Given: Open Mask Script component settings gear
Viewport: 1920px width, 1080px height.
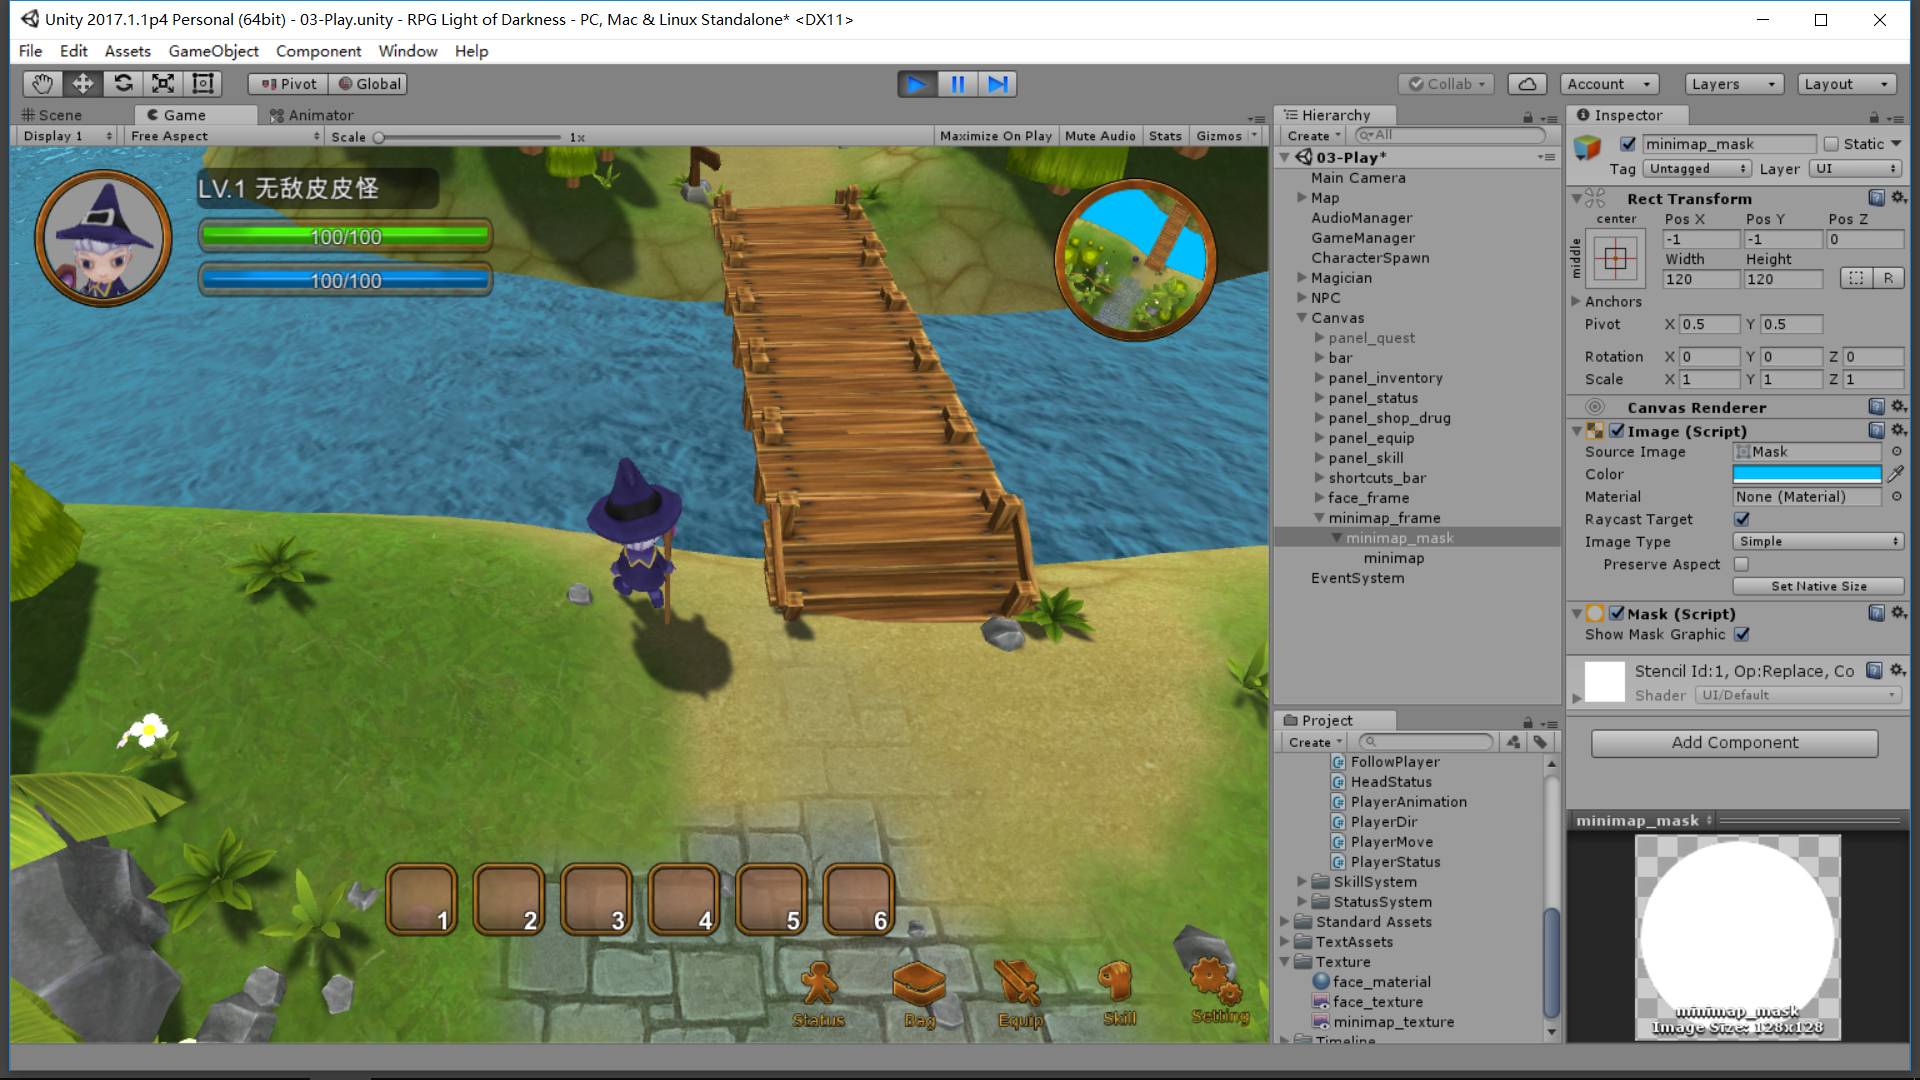Looking at the screenshot, I should [x=1897, y=613].
